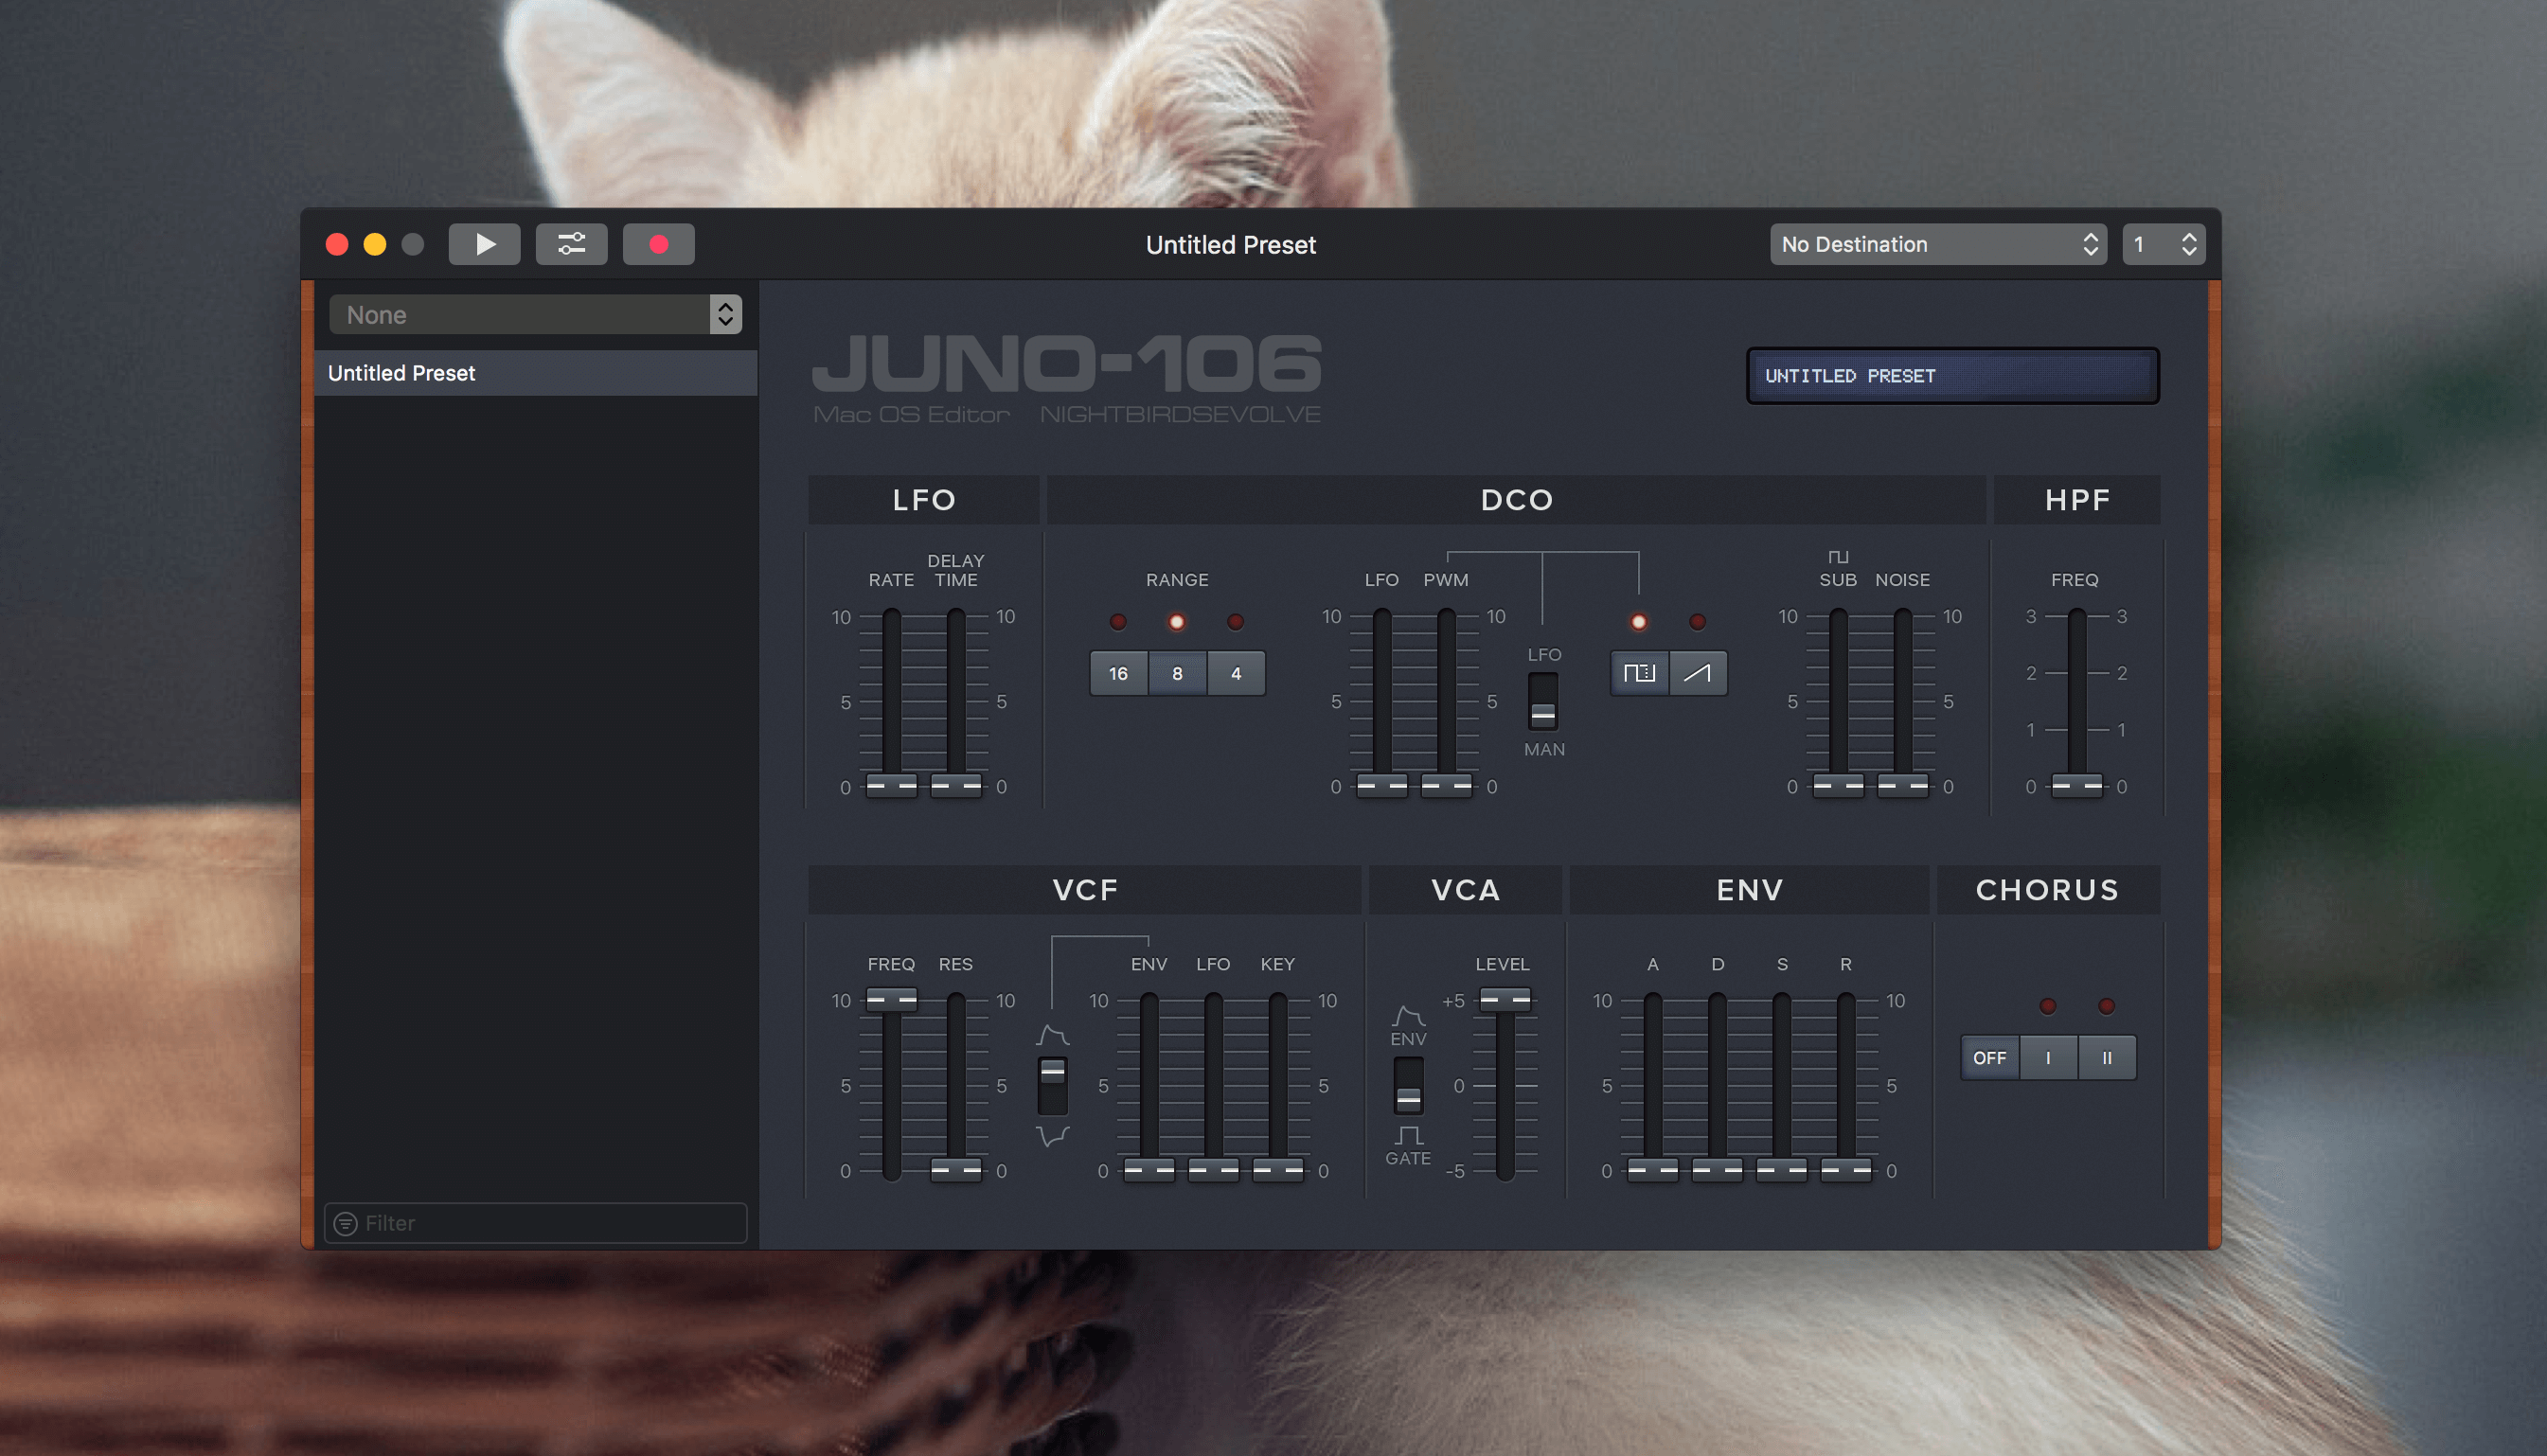
Task: Click the VCA gate waveform icon
Action: [x=1408, y=1135]
